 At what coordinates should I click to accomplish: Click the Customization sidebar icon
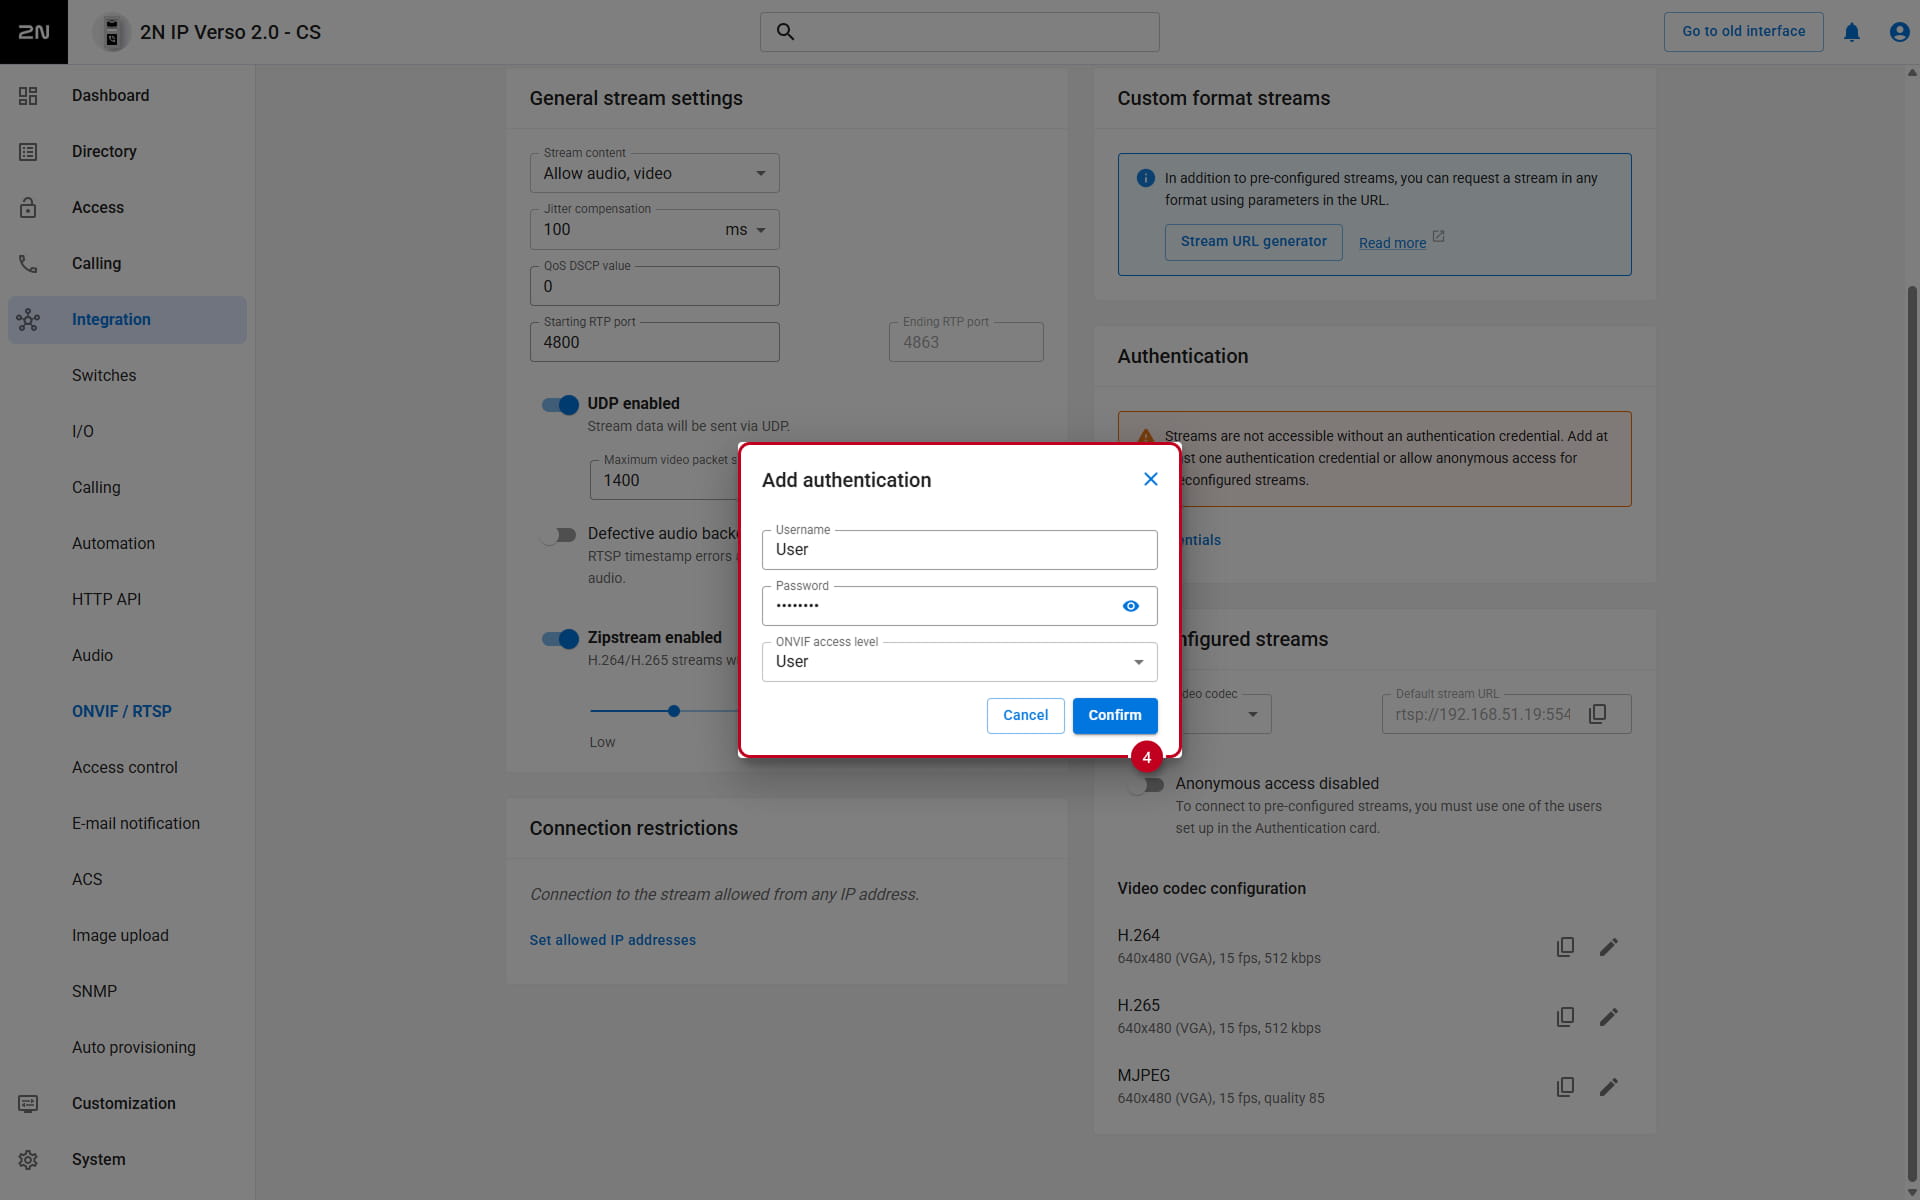click(28, 1104)
